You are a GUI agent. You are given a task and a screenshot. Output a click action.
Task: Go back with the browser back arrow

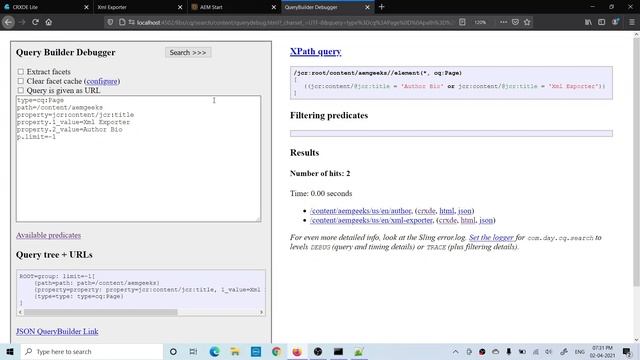pyautogui.click(x=9, y=22)
